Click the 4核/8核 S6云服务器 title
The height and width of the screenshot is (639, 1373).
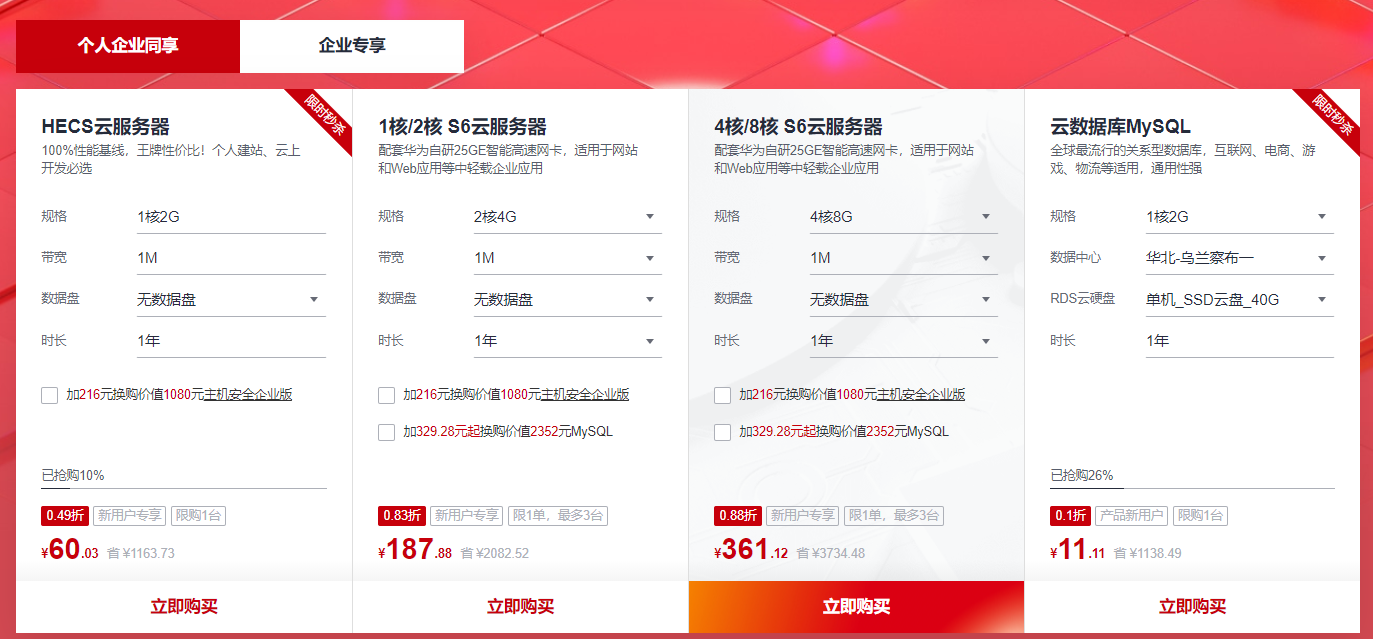pyautogui.click(x=798, y=127)
